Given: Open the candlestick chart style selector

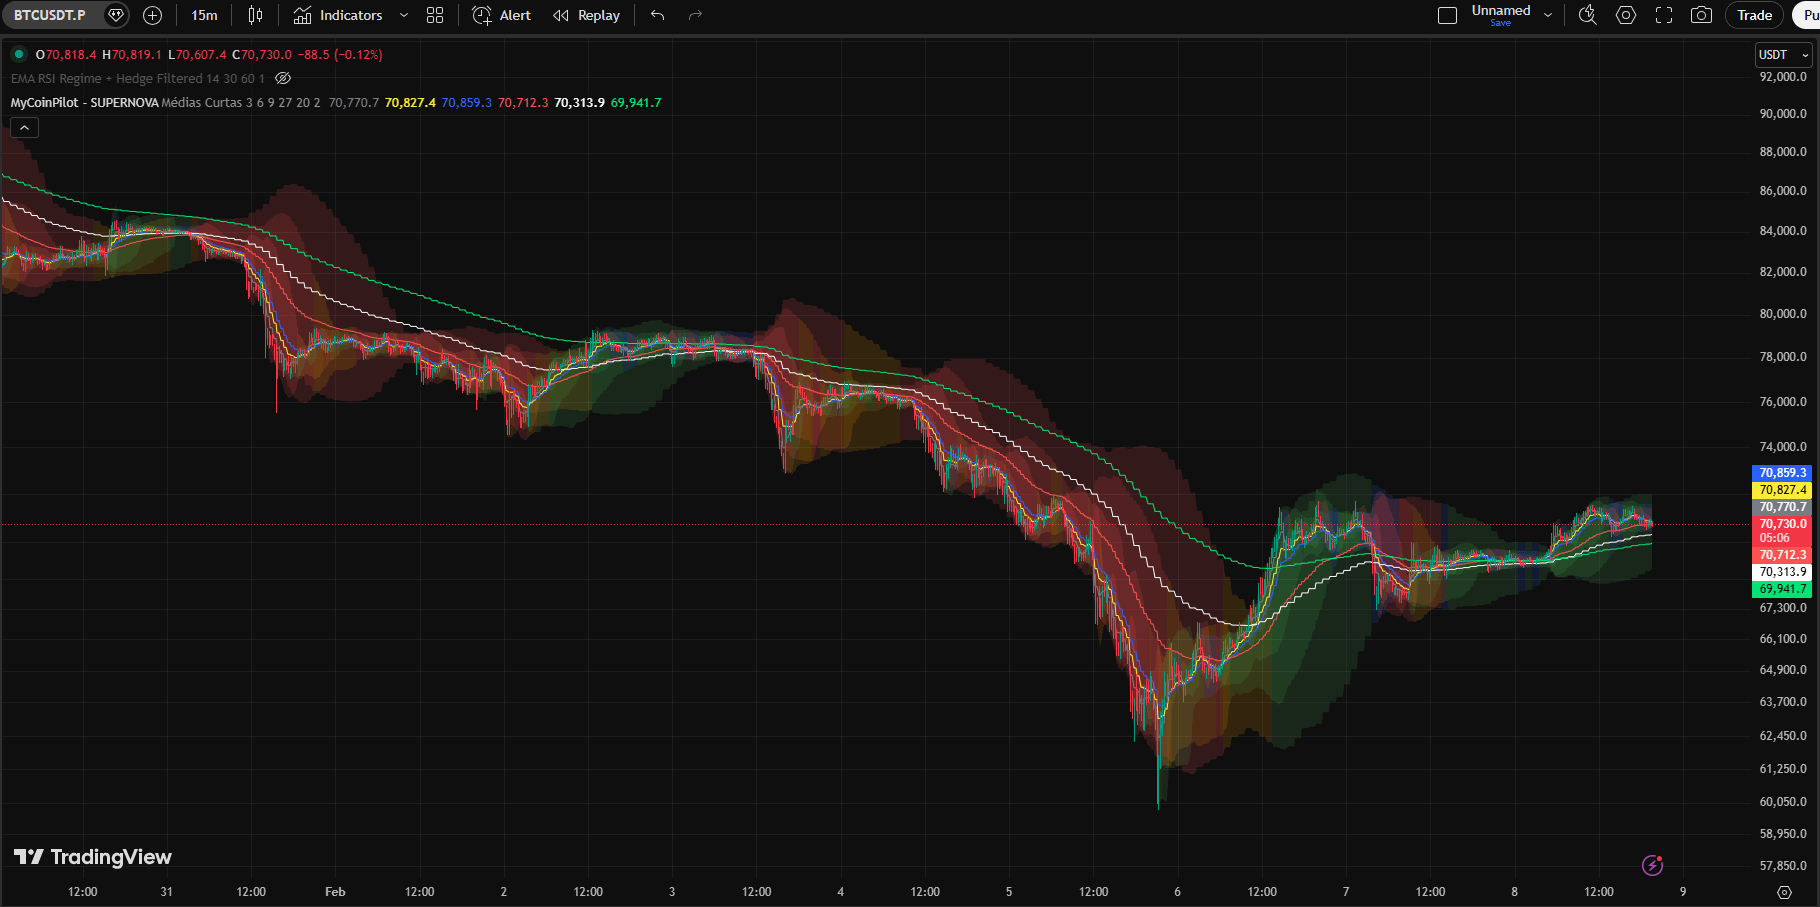Looking at the screenshot, I should coord(255,15).
